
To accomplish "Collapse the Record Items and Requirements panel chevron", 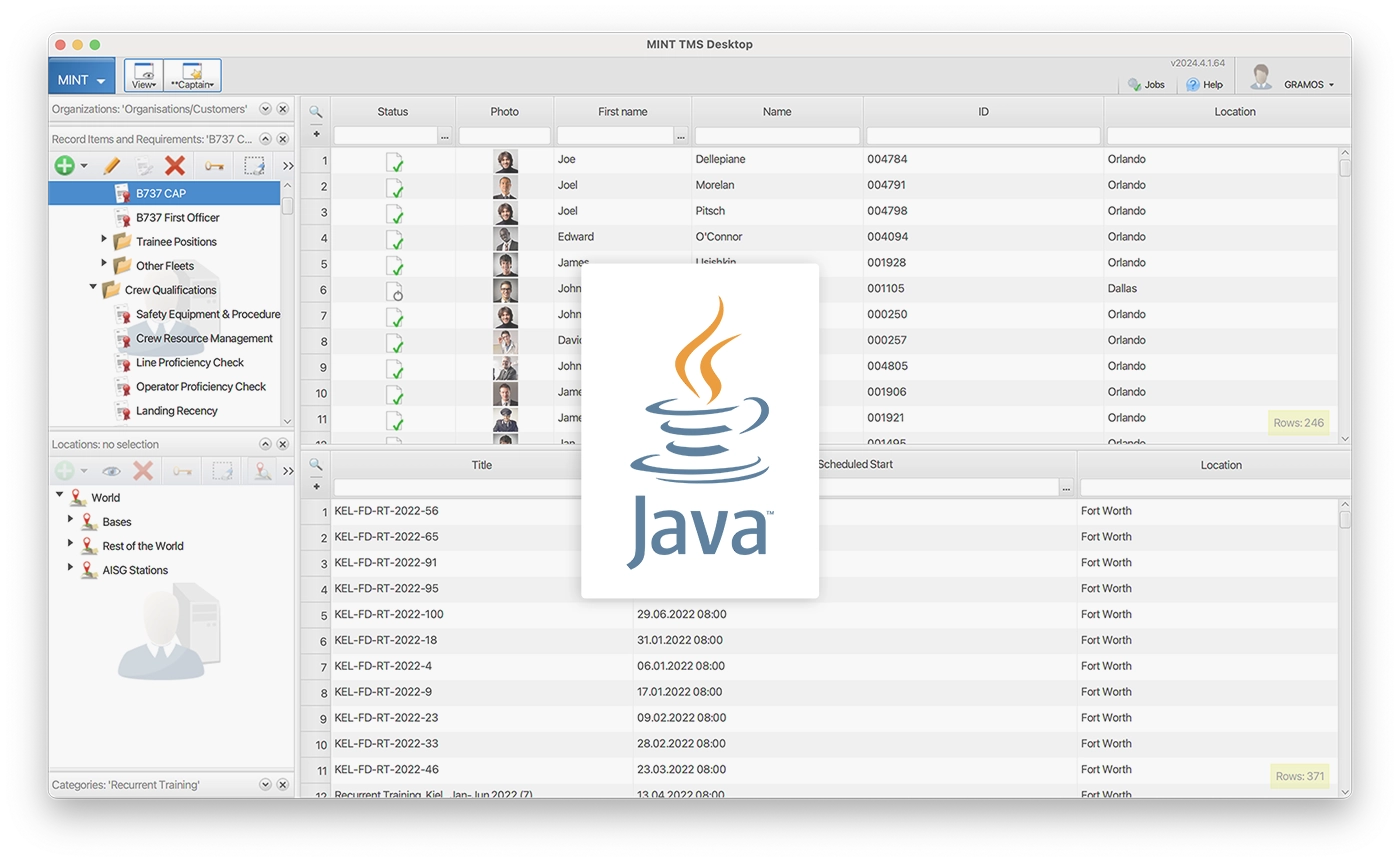I will pyautogui.click(x=265, y=139).
